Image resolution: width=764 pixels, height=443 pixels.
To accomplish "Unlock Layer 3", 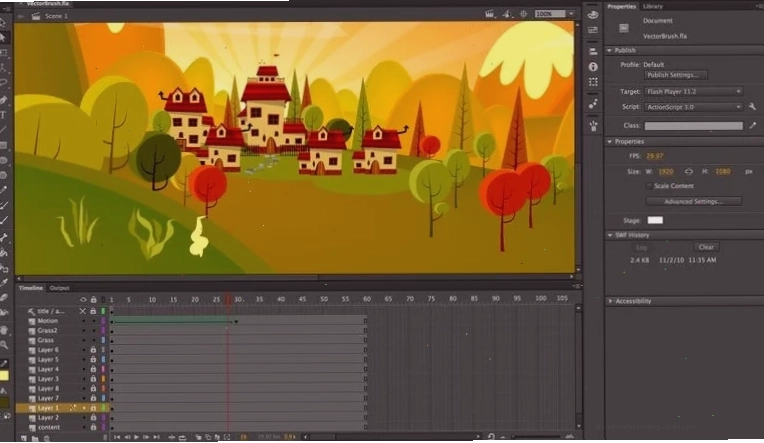I will click(93, 379).
